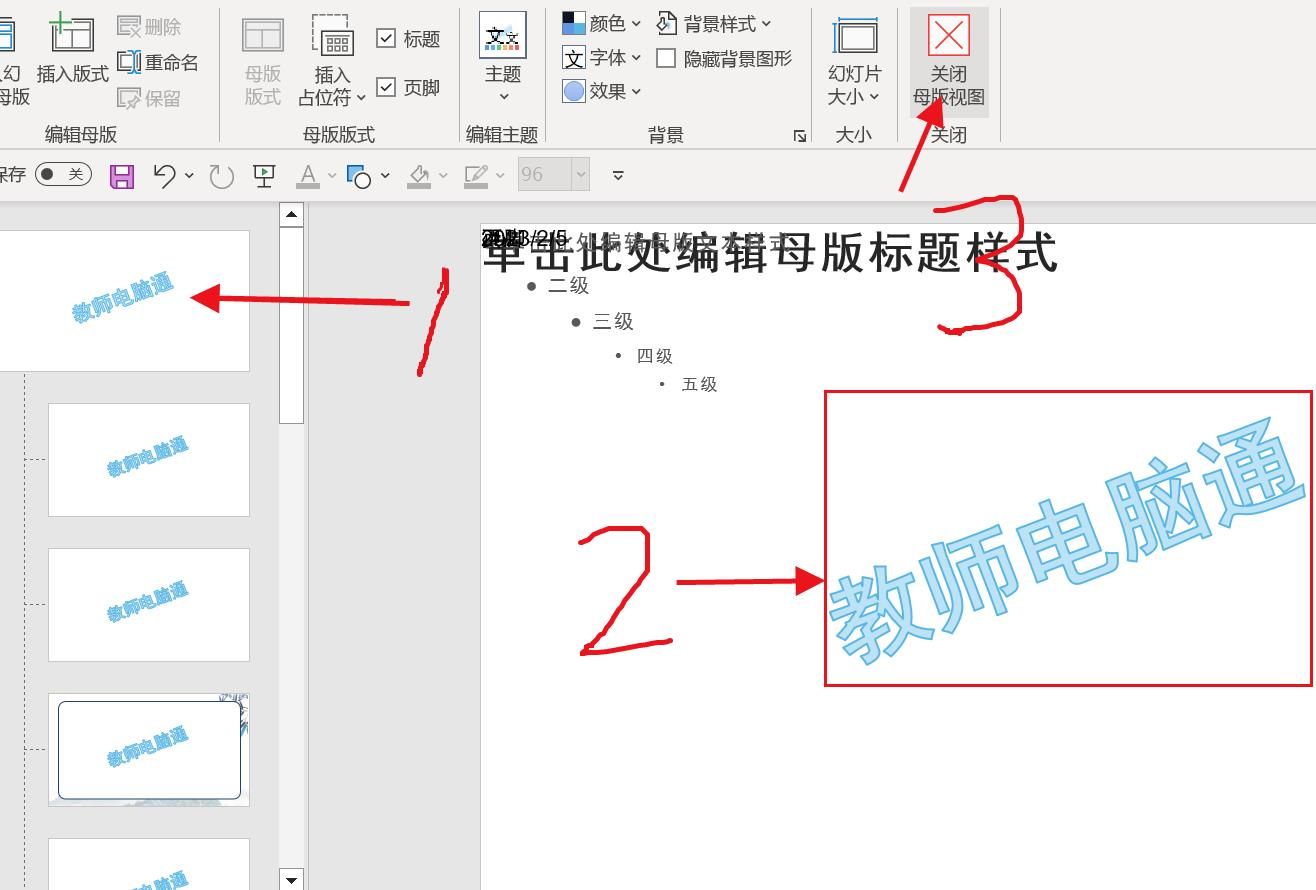Click the Shape Outline pen icon
The image size is (1316, 890).
coord(476,176)
